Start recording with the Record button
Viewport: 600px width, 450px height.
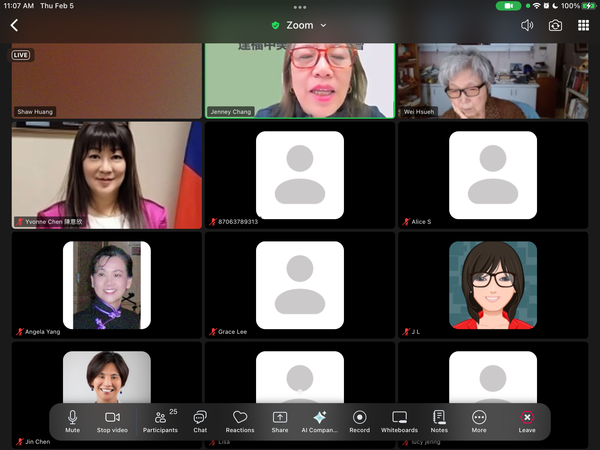(359, 419)
